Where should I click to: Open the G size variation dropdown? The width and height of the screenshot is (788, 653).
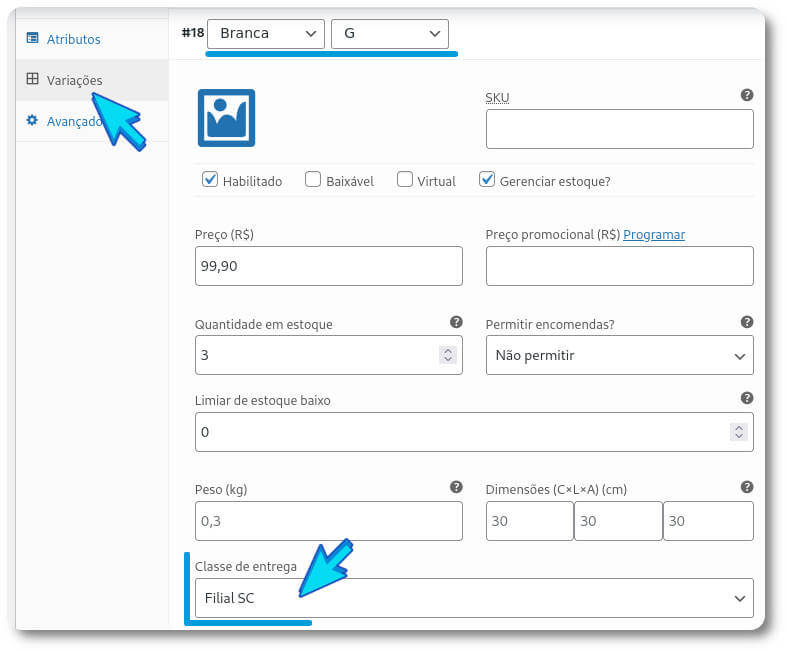pyautogui.click(x=390, y=34)
